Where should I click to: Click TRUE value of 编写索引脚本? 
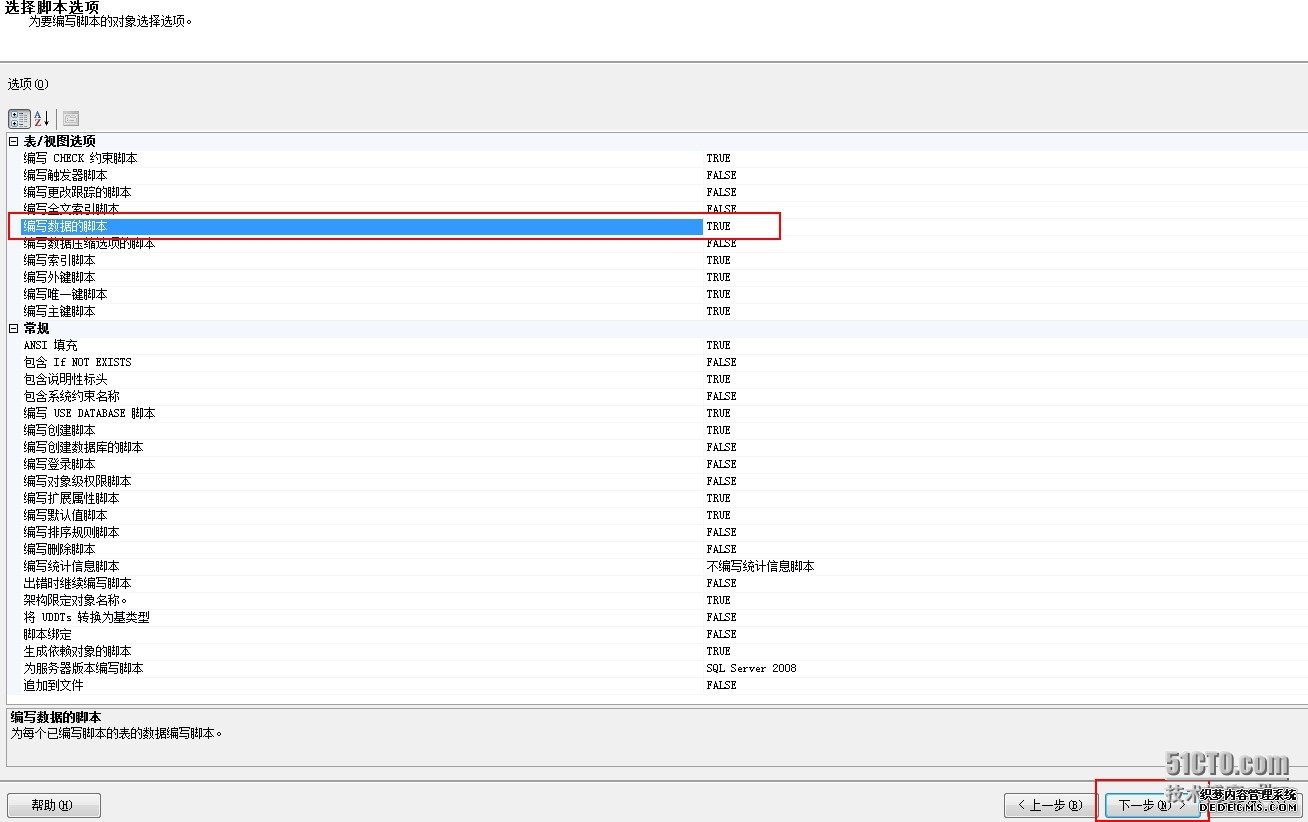click(x=718, y=260)
